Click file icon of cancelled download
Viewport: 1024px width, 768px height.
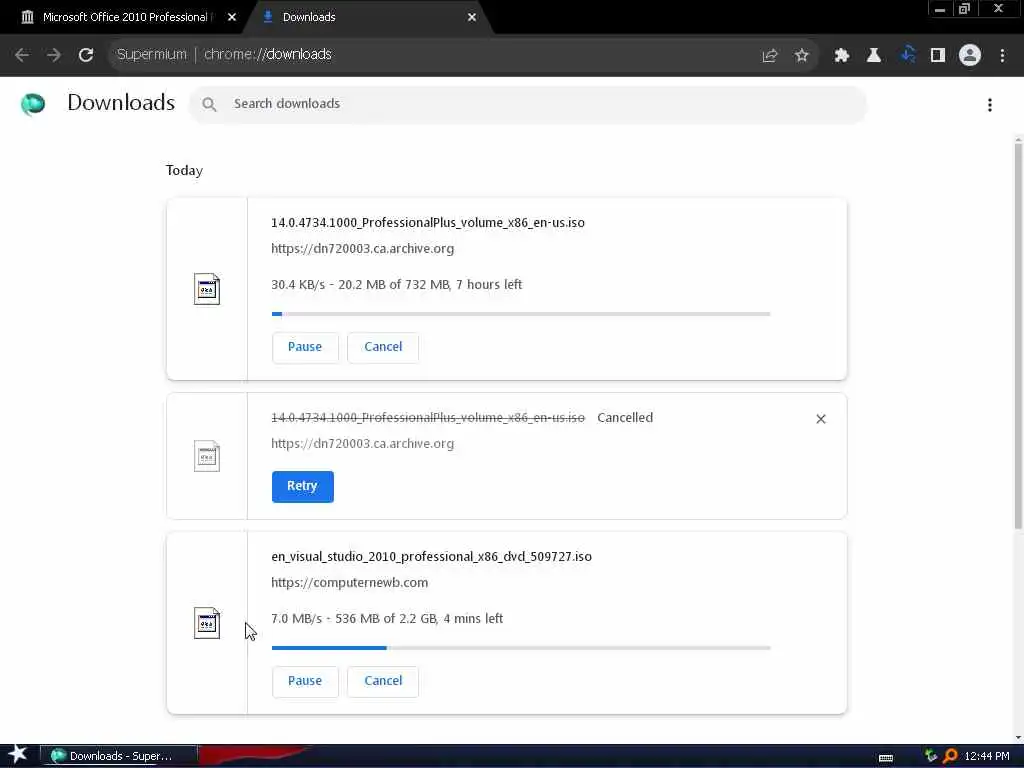coord(207,456)
